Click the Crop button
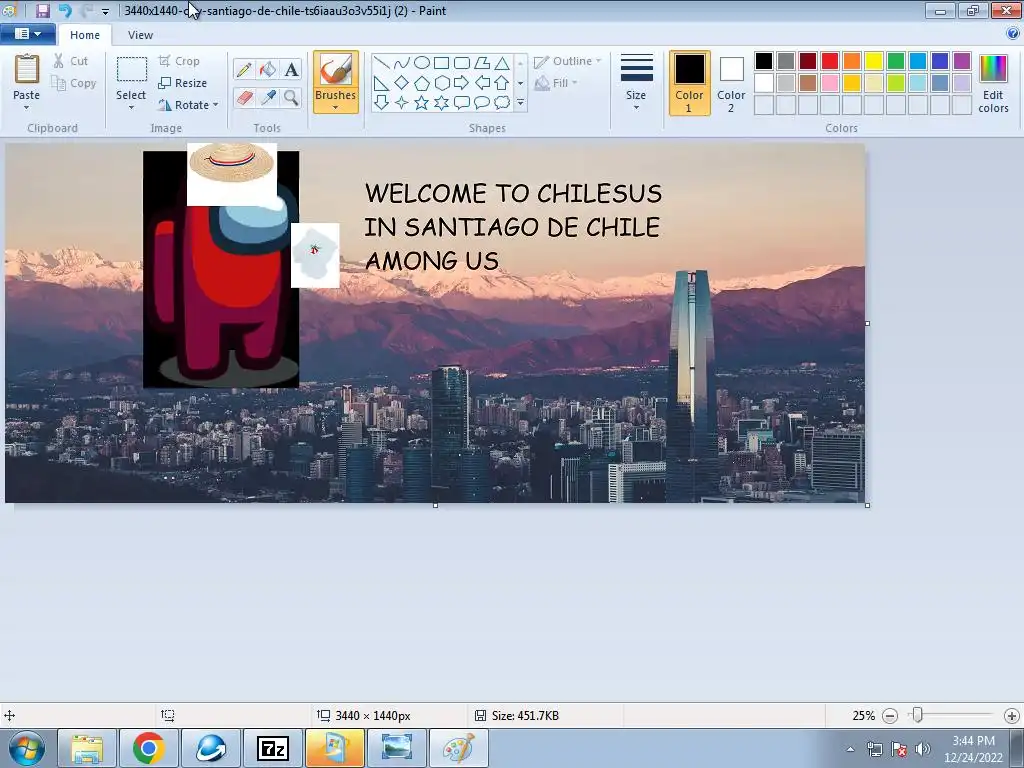 click(180, 61)
